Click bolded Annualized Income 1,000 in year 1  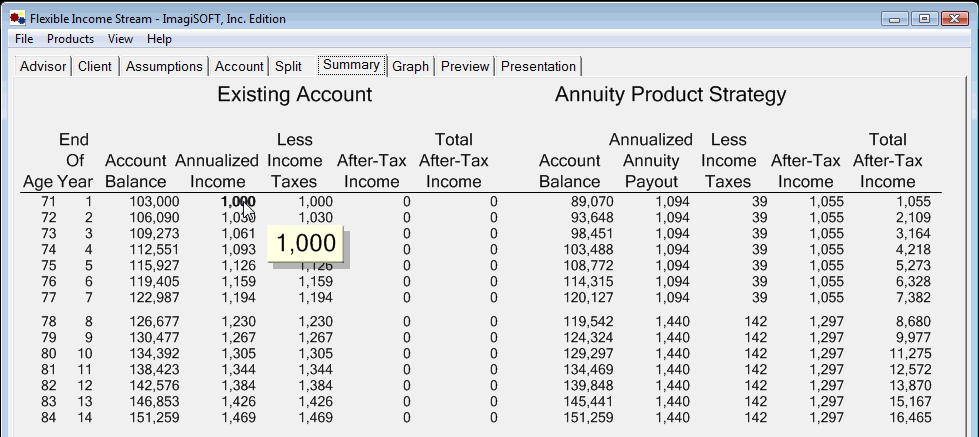pos(238,202)
